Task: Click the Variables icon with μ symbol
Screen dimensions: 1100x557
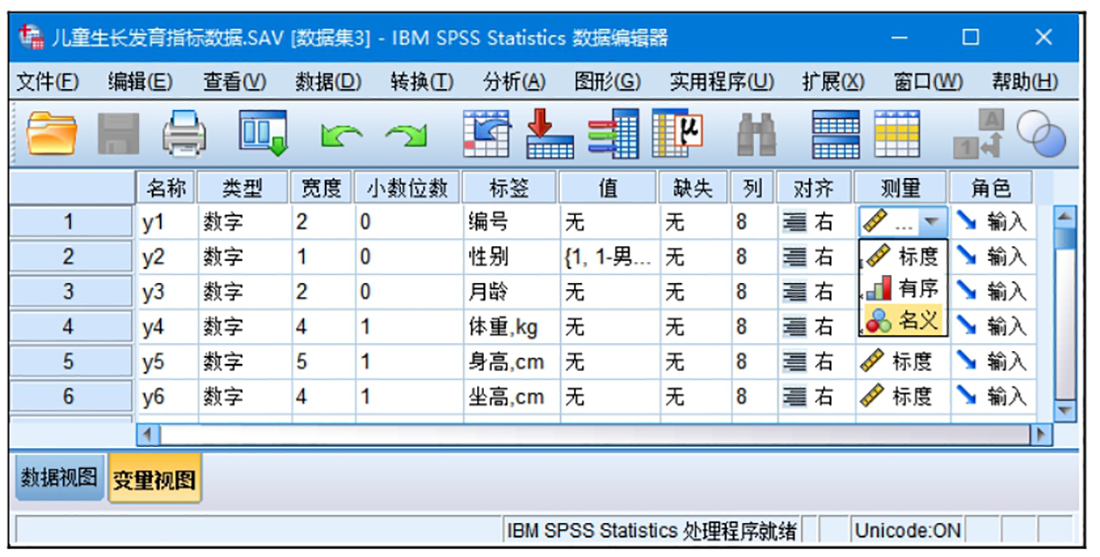Action: (x=677, y=133)
